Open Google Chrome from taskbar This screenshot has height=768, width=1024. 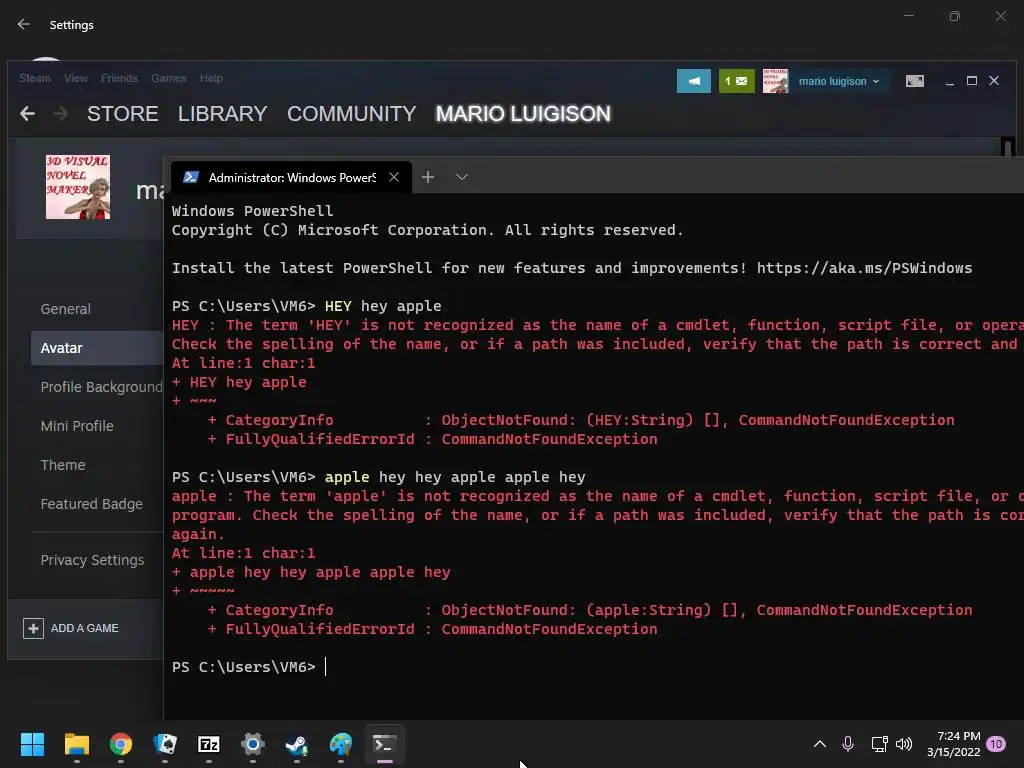pyautogui.click(x=121, y=744)
